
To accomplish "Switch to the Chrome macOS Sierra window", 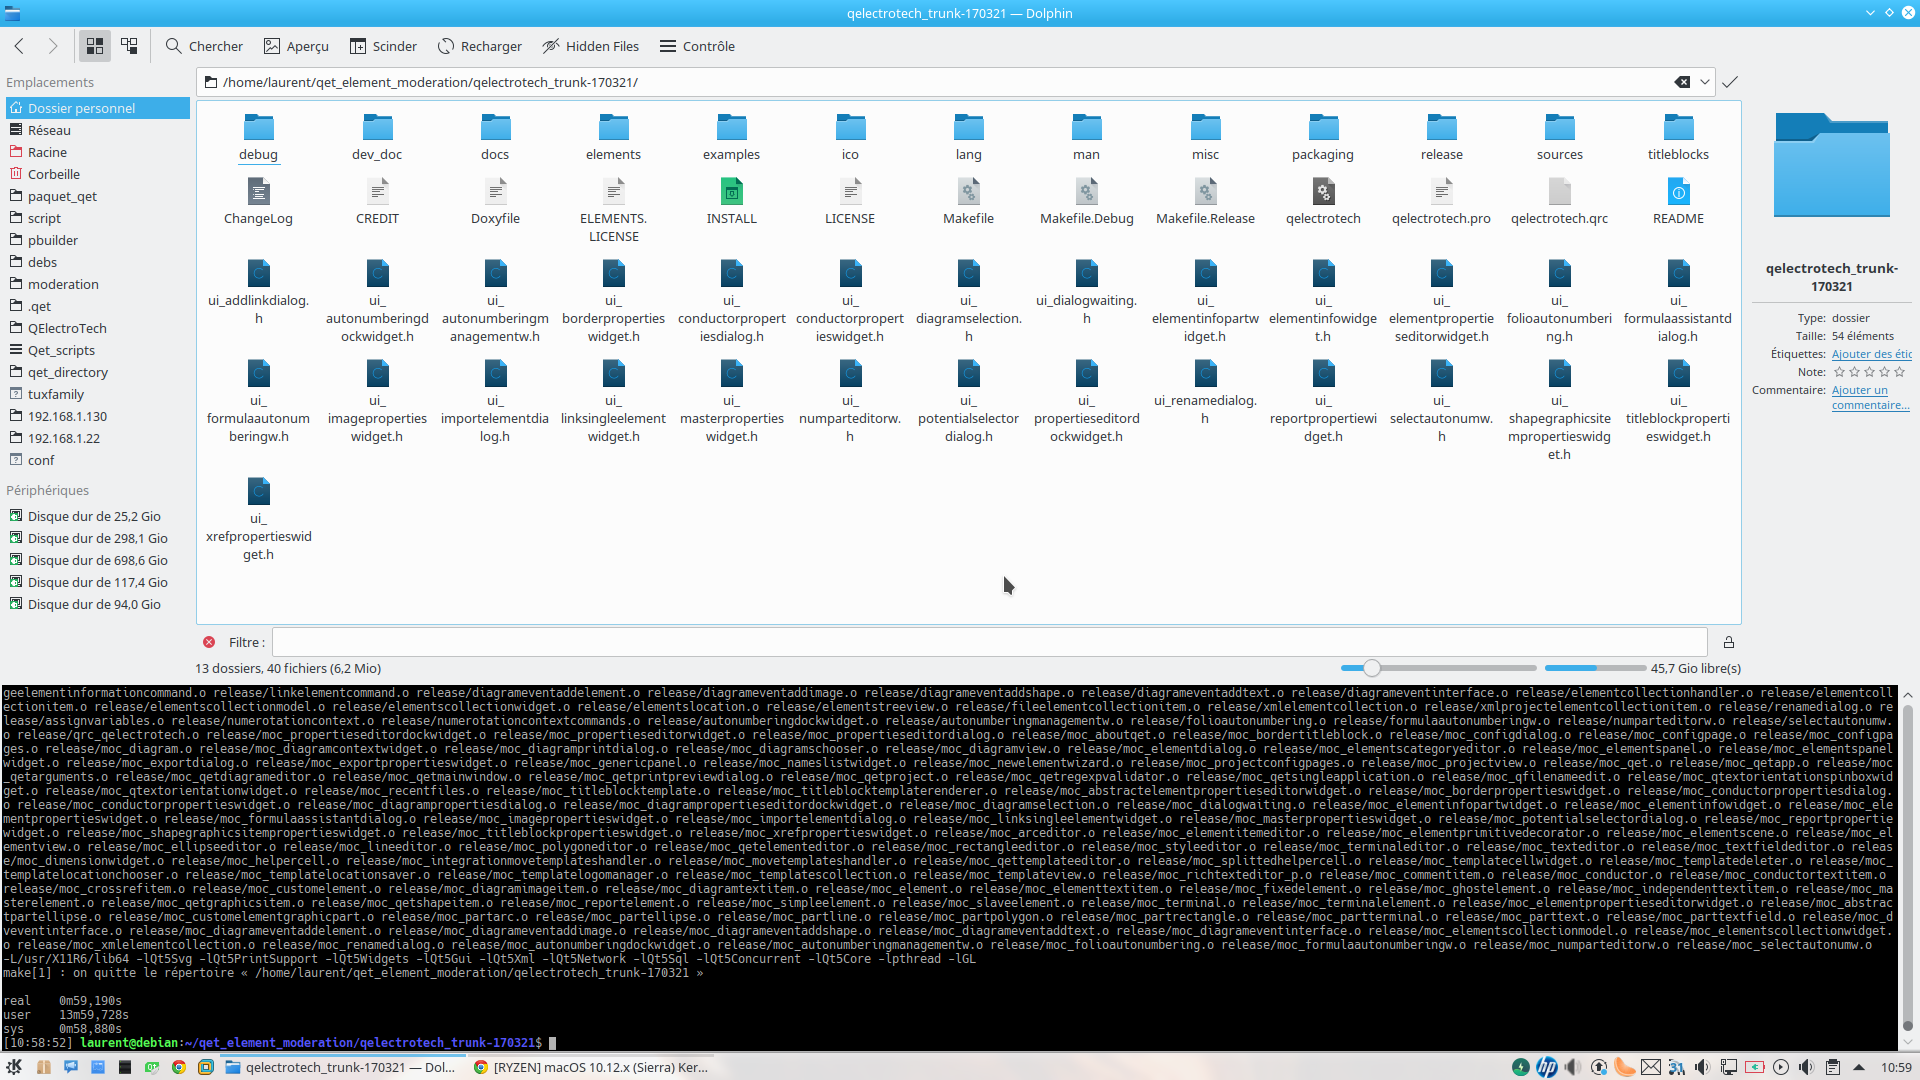I will [x=592, y=1067].
